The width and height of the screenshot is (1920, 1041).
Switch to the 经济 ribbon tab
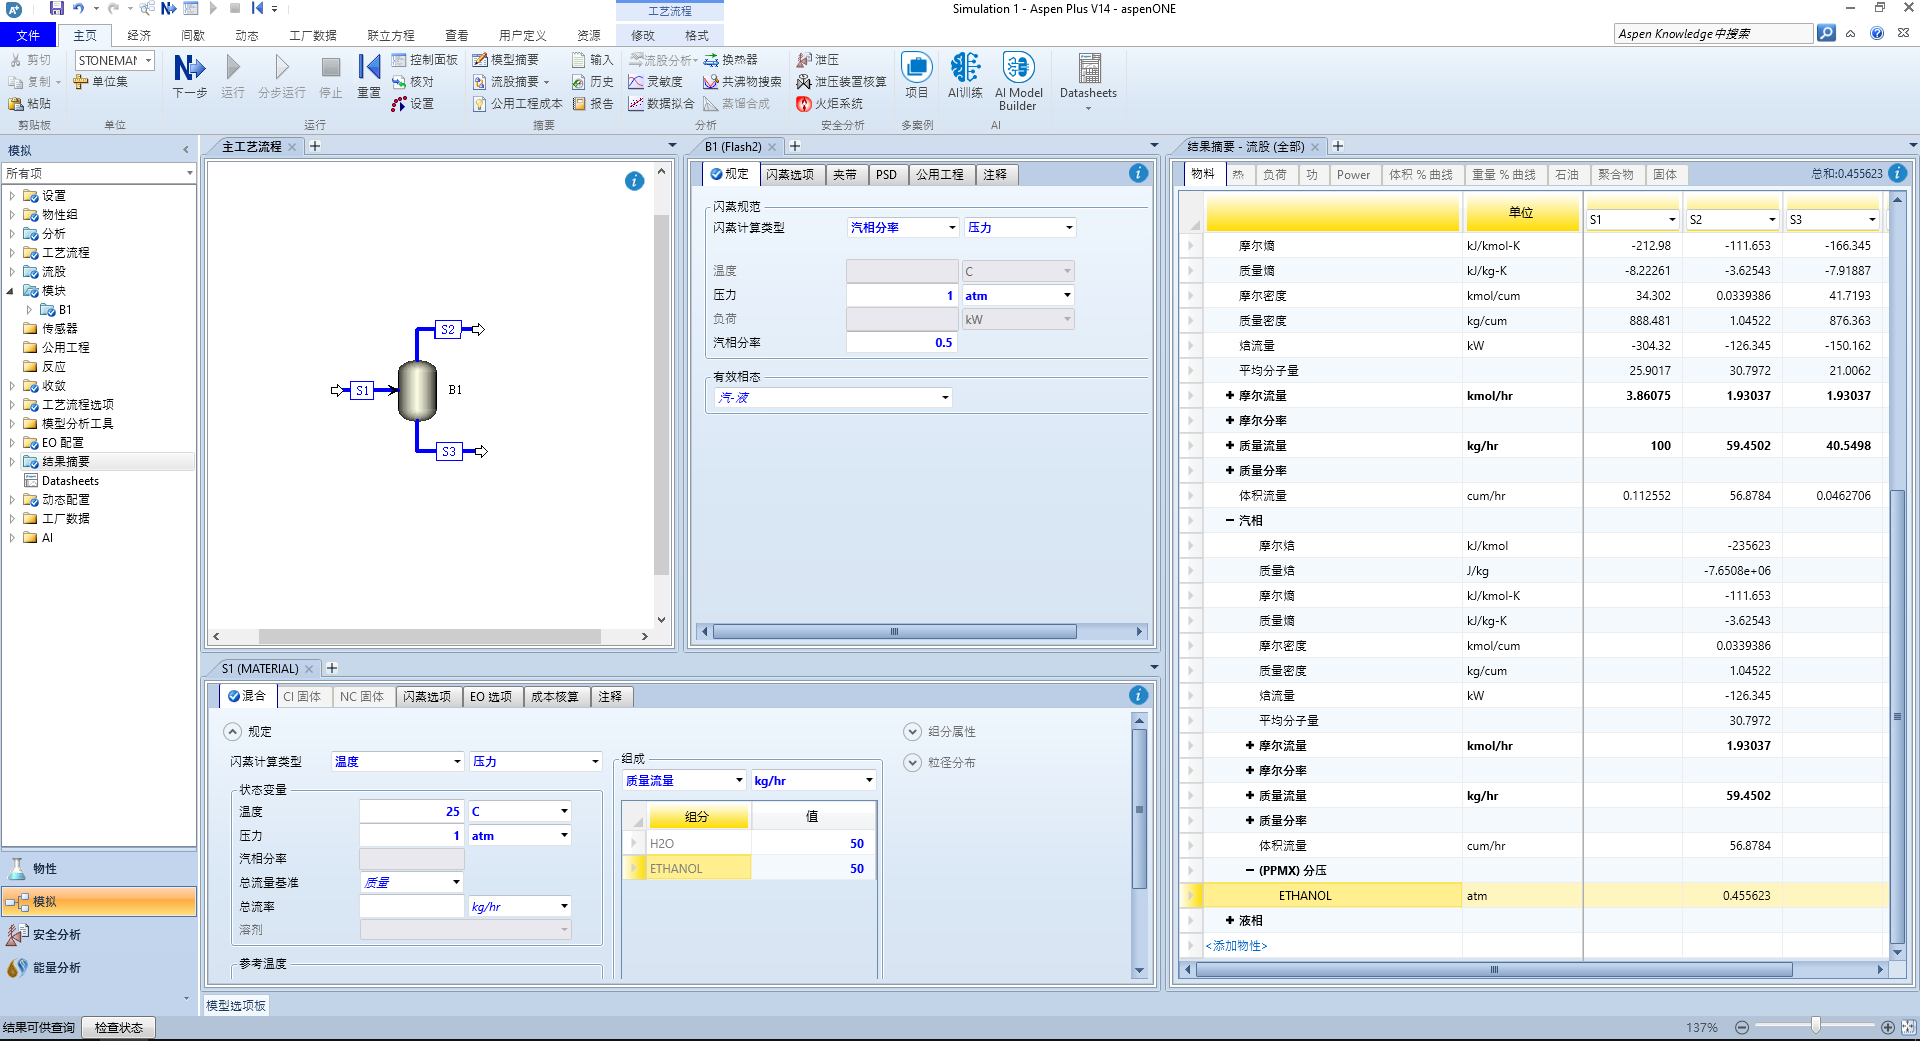point(139,35)
